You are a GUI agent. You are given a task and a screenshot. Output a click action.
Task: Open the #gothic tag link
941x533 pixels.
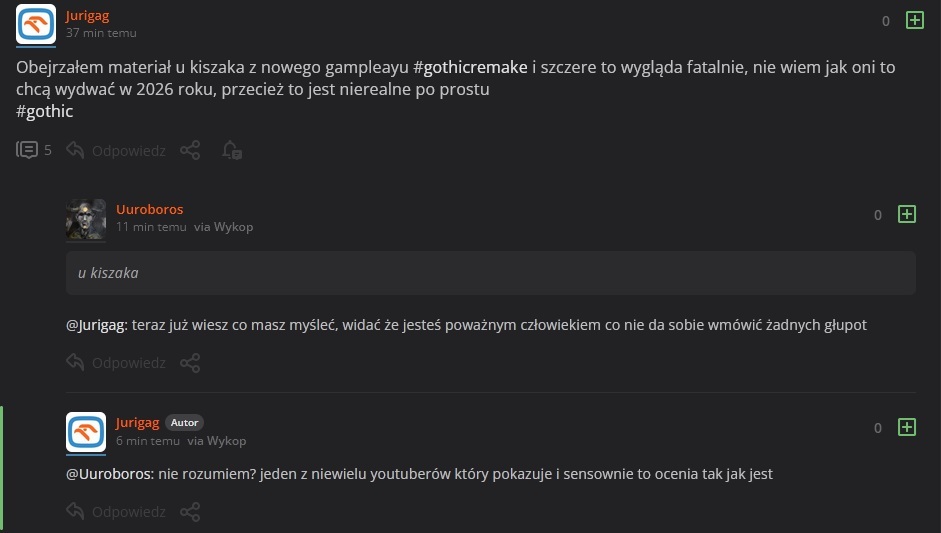coord(45,111)
